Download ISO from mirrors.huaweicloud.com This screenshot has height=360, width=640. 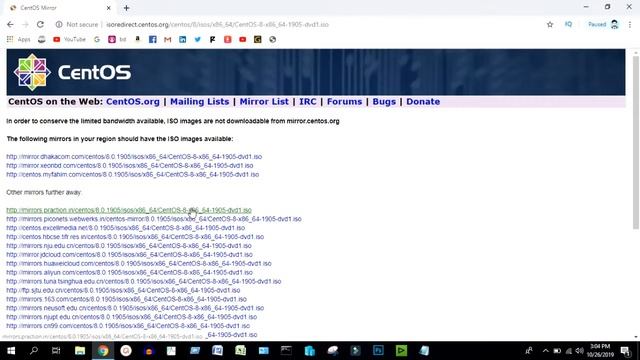(138, 264)
